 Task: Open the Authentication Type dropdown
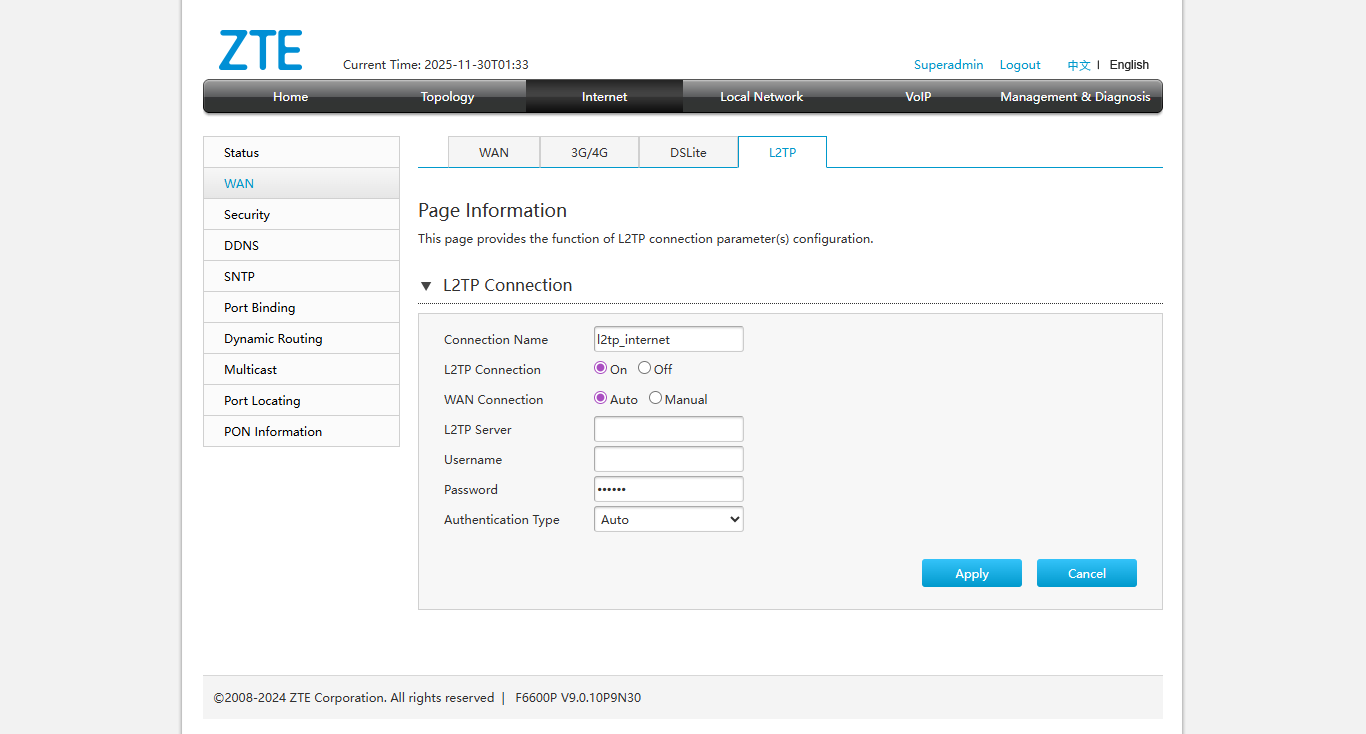(668, 520)
